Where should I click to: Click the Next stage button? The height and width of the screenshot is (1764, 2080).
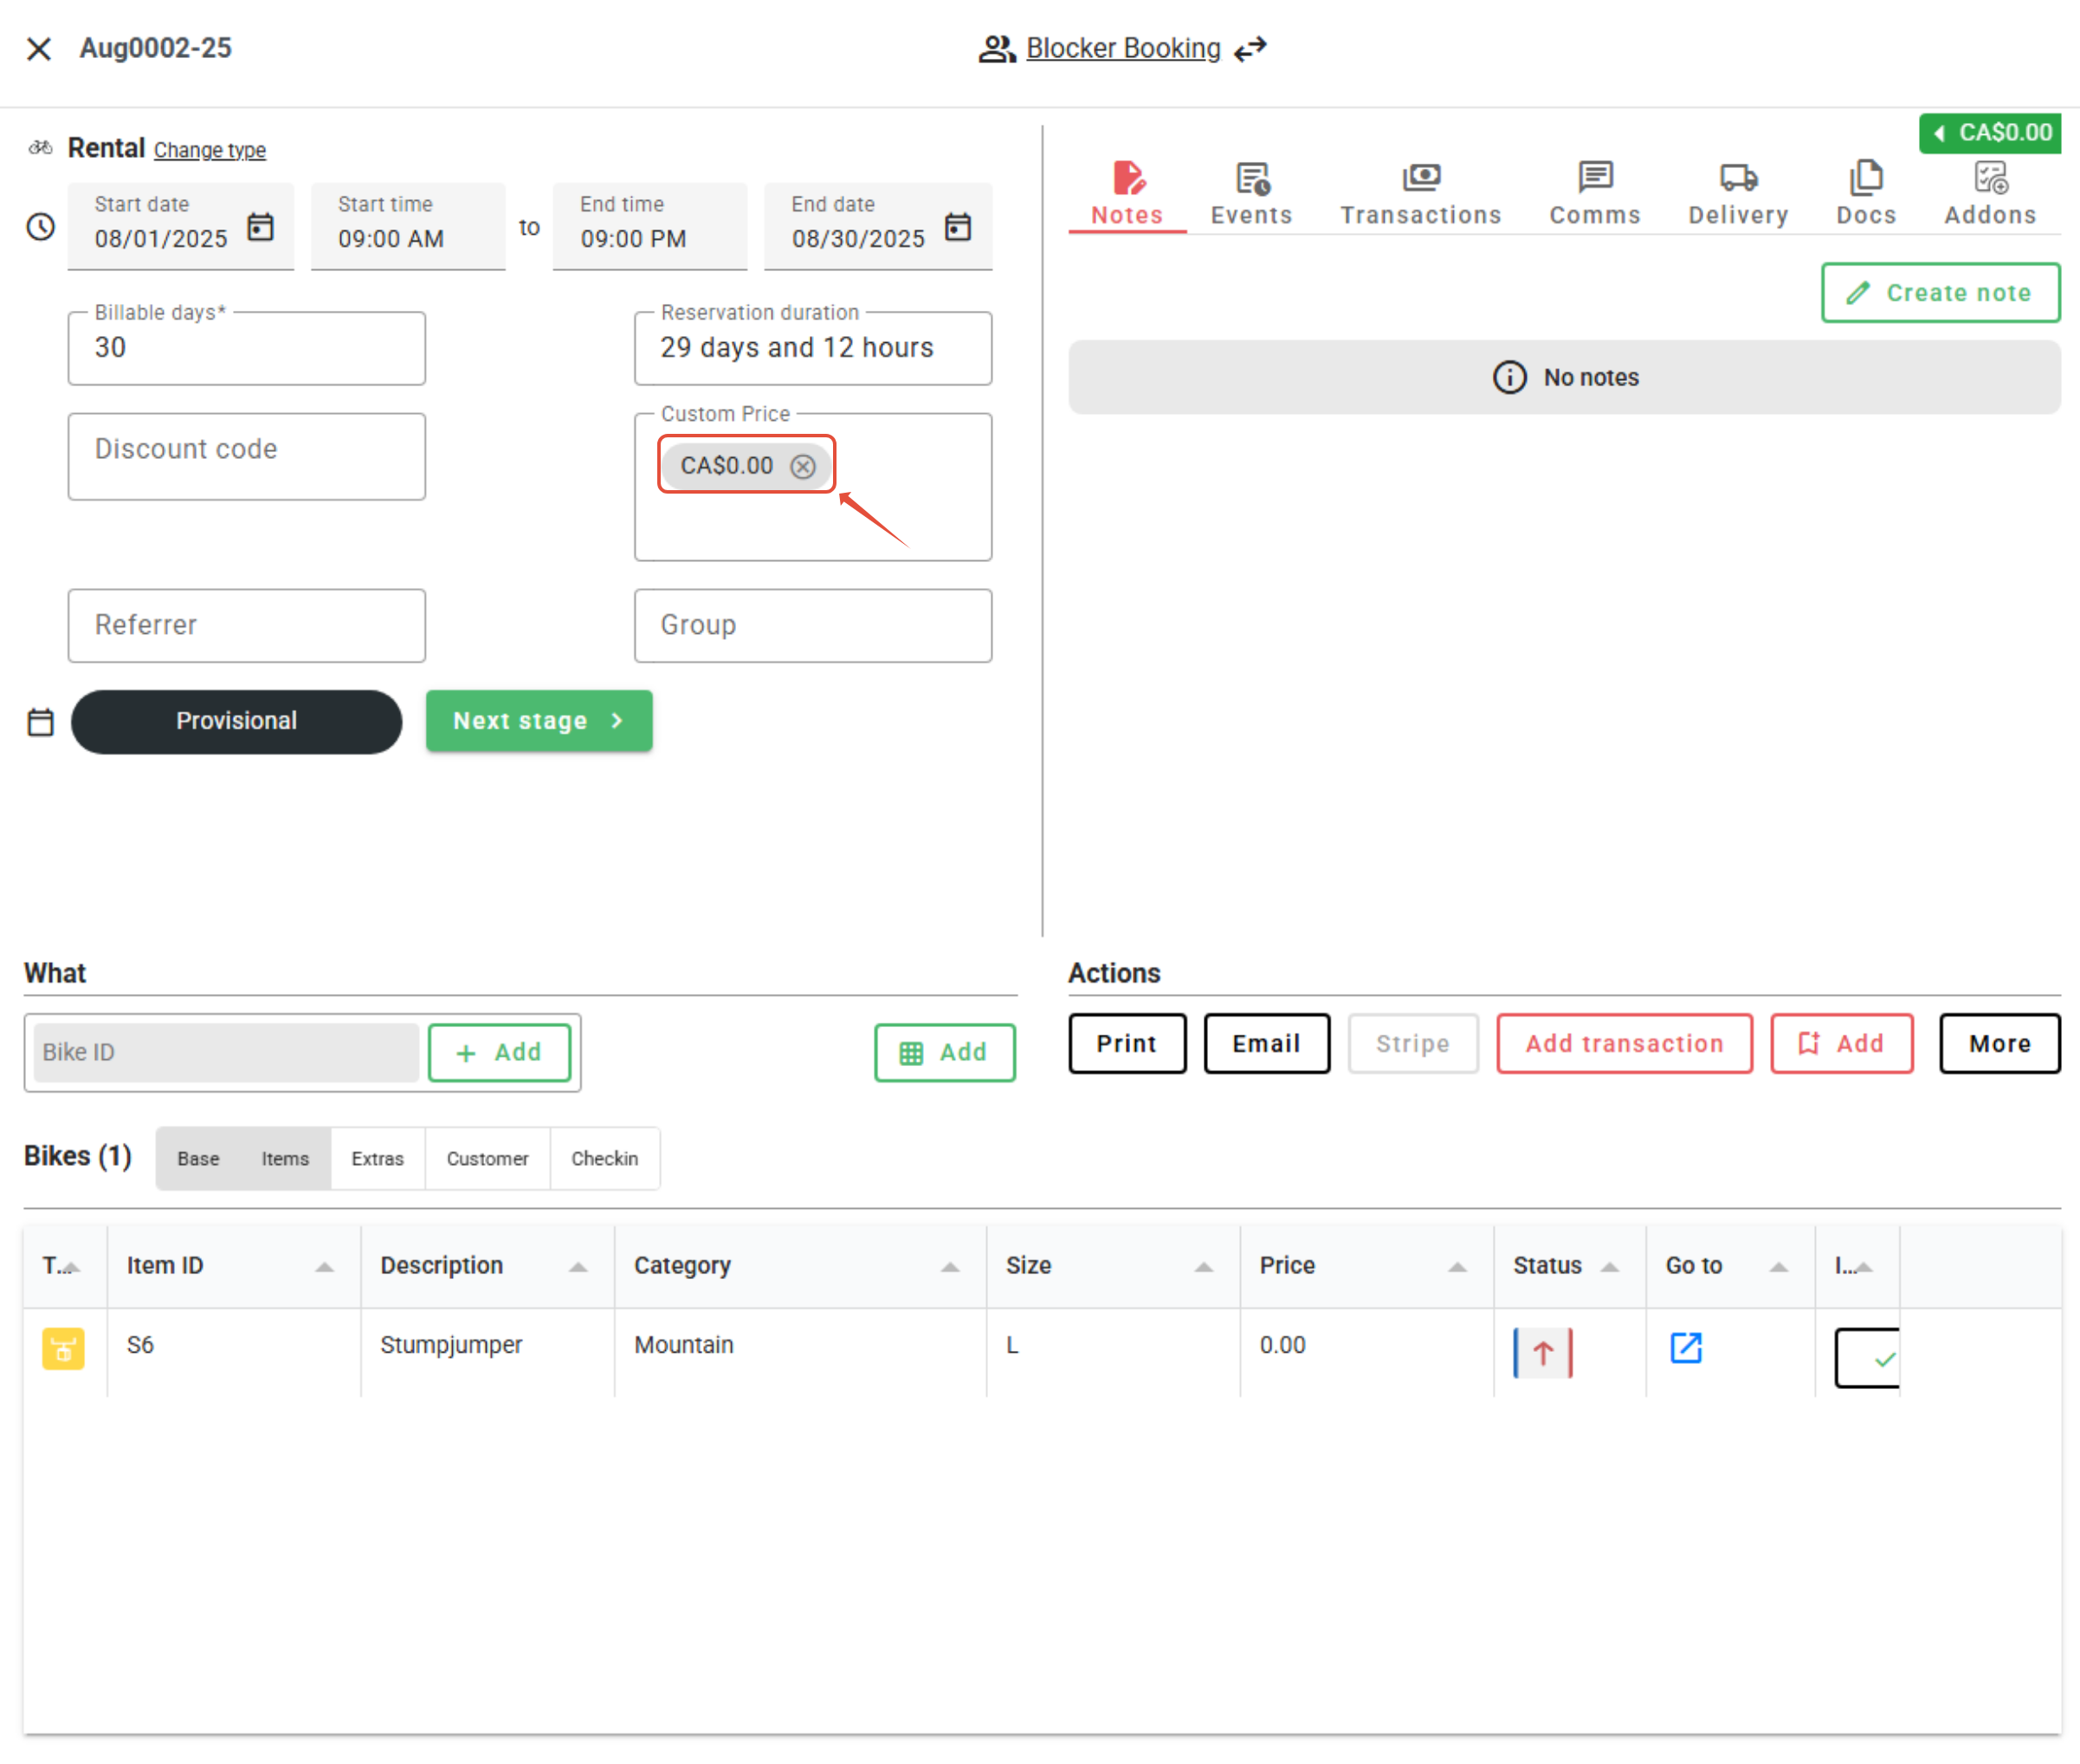click(539, 721)
